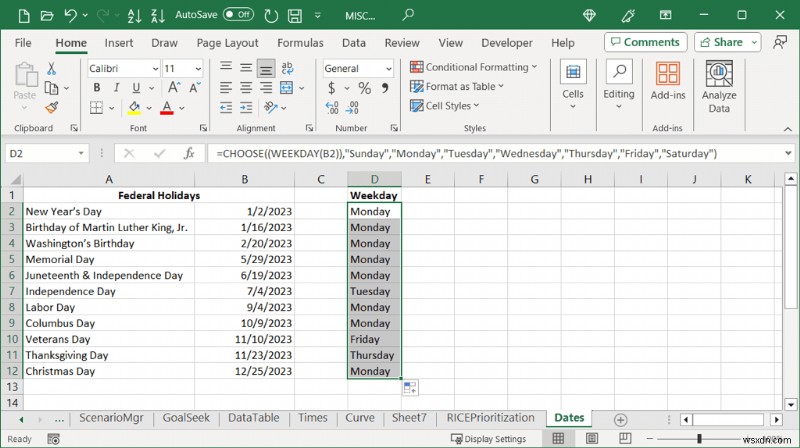Toggle Bottom Align in Alignment group
This screenshot has width=800, height=448.
coord(266,68)
